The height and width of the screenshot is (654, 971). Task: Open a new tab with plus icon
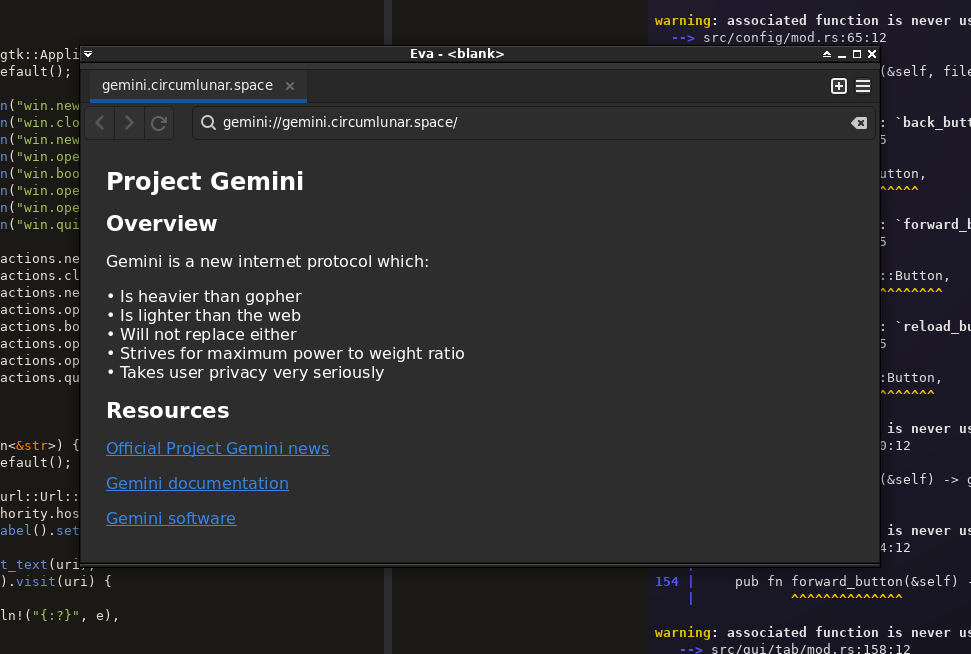838,86
